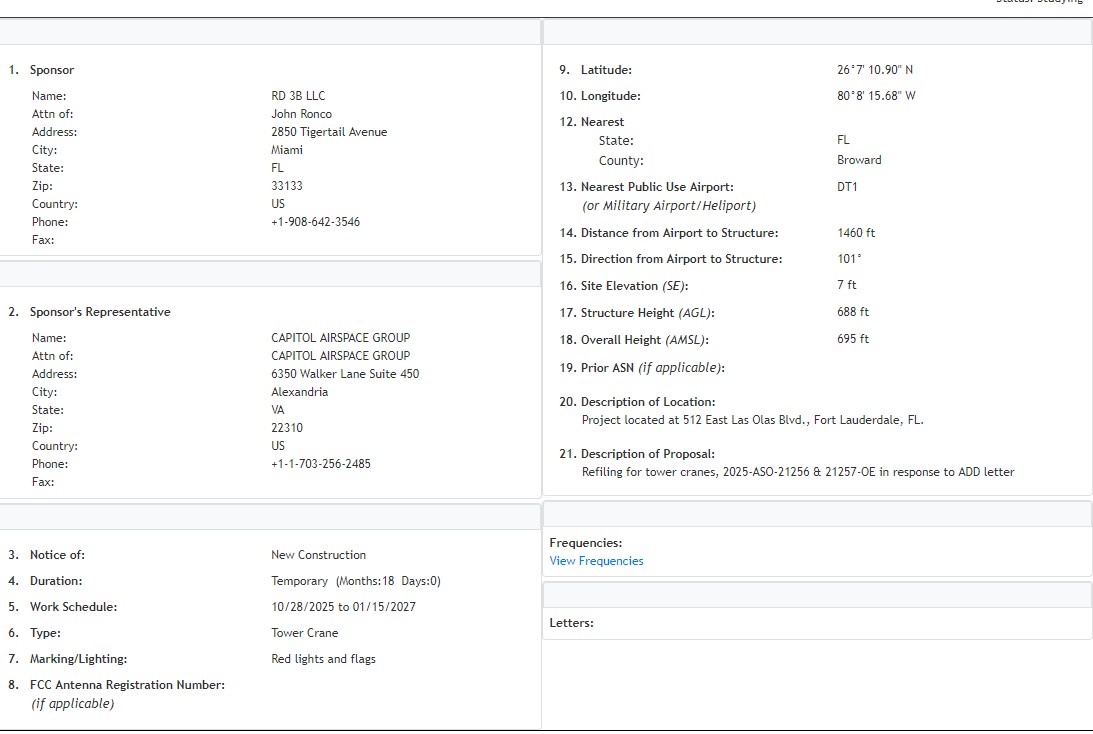Click the Sponsor section heading
1093x734 pixels.
pos(52,70)
